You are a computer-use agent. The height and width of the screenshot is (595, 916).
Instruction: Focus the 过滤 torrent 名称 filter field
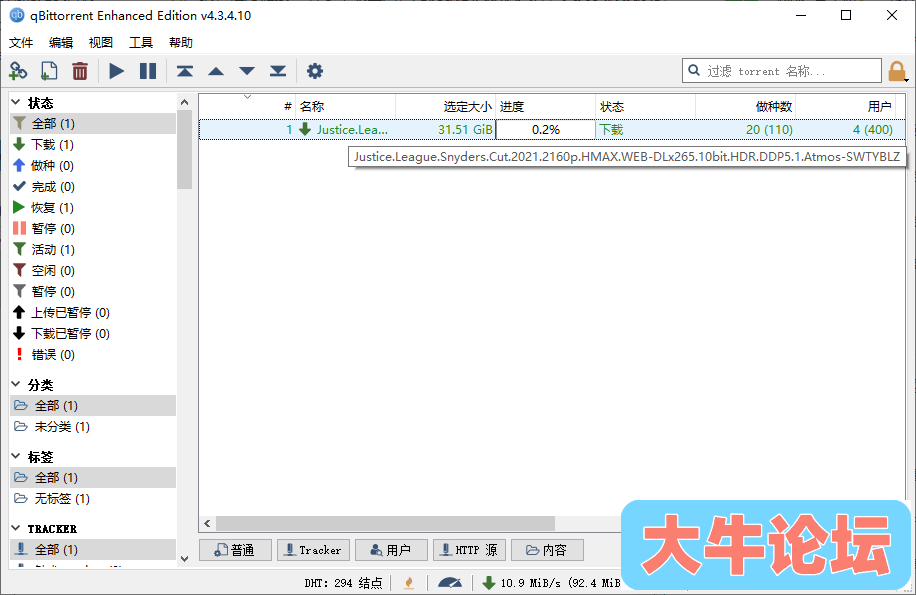click(782, 71)
